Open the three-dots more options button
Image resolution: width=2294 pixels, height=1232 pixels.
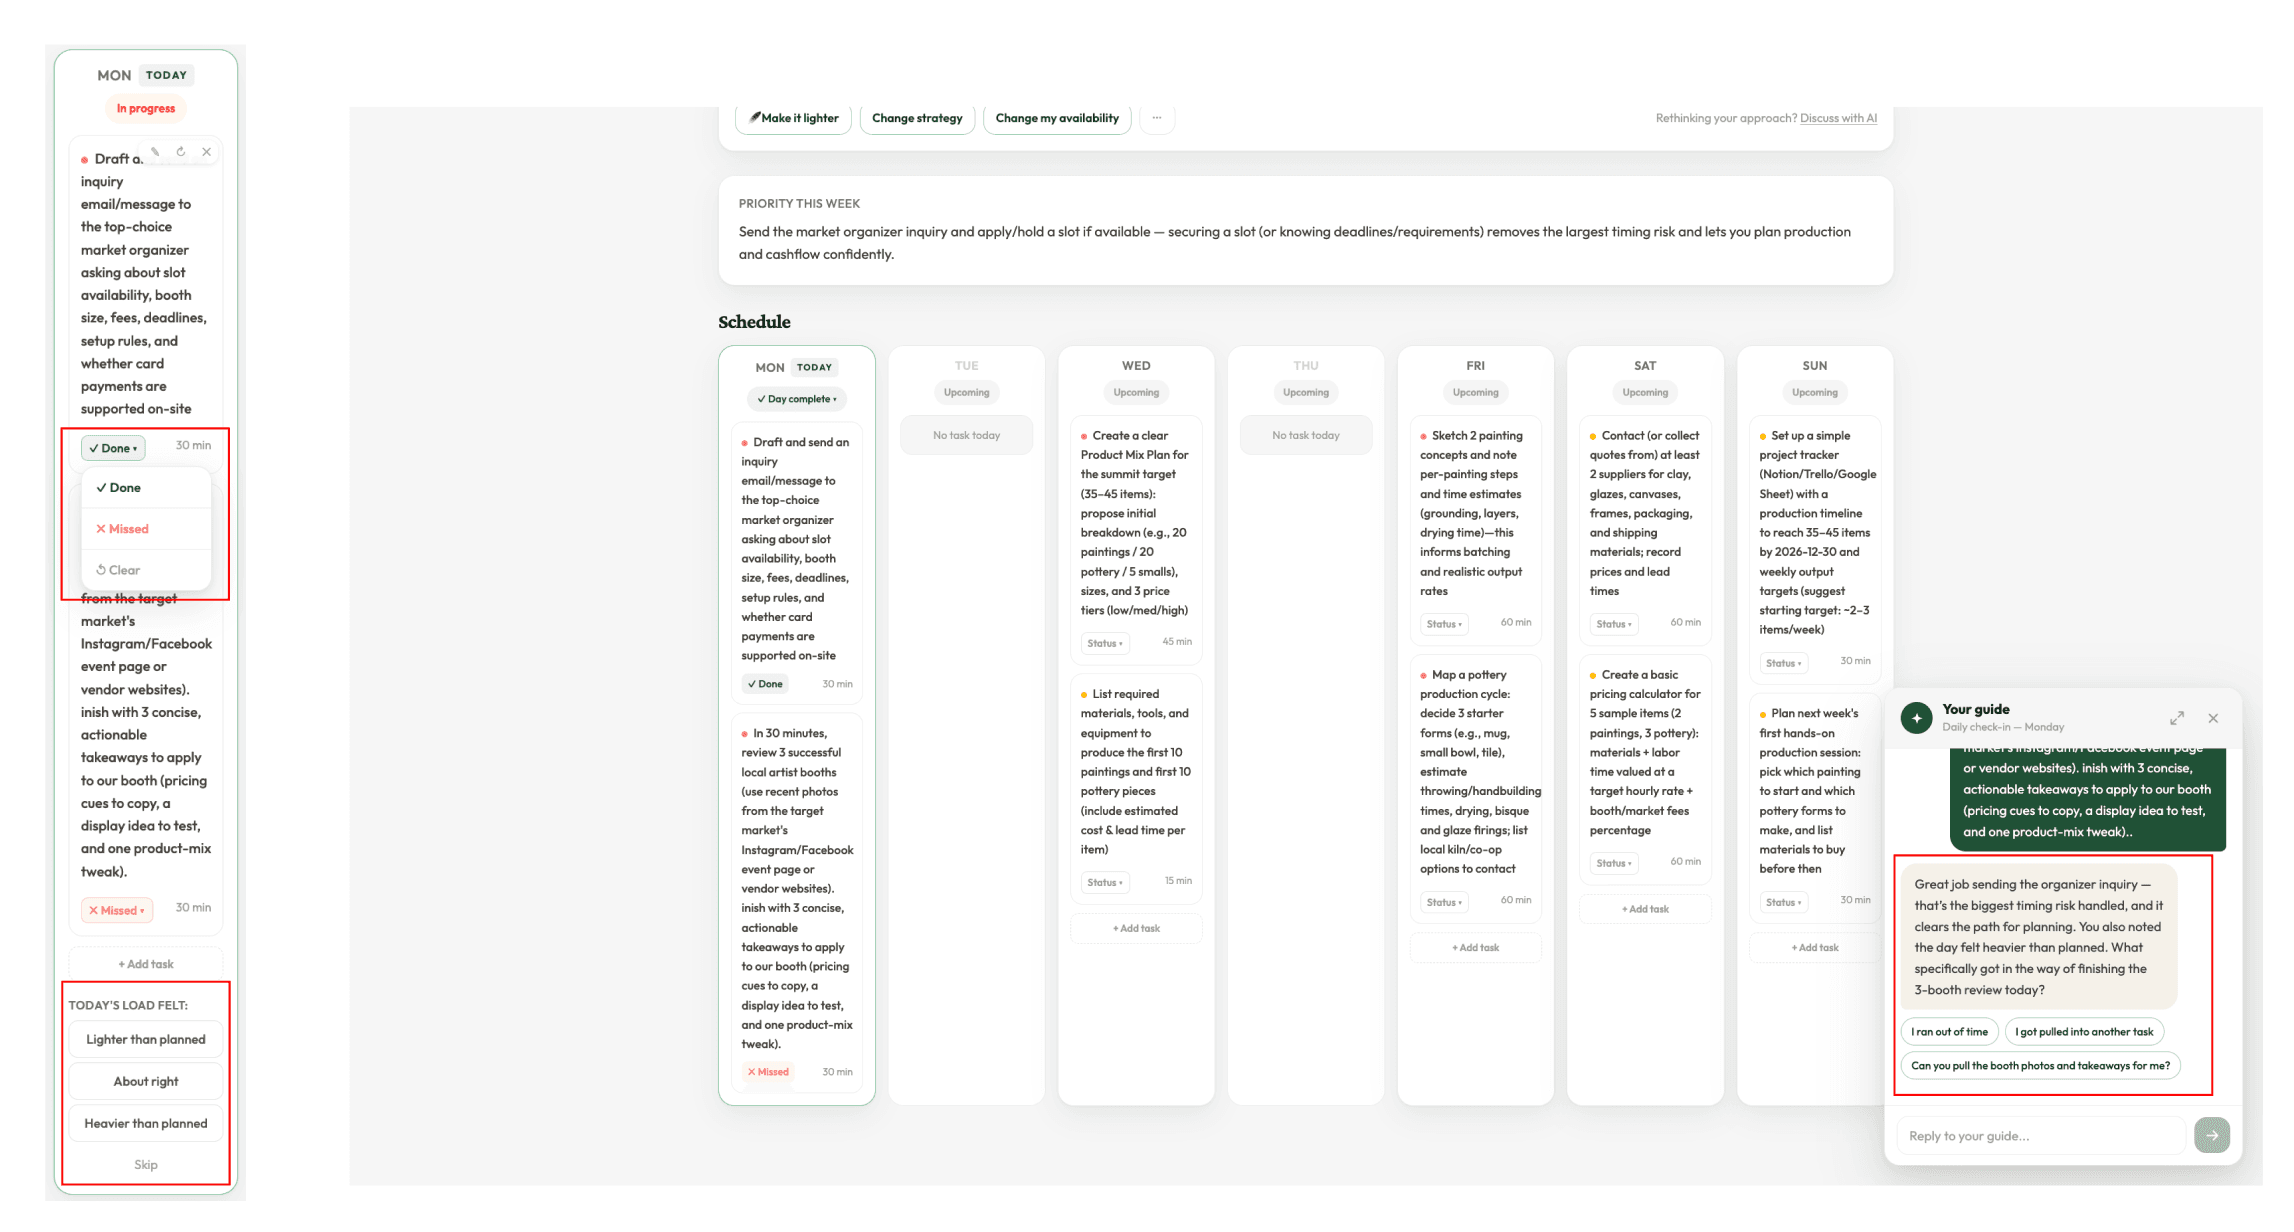[1157, 118]
